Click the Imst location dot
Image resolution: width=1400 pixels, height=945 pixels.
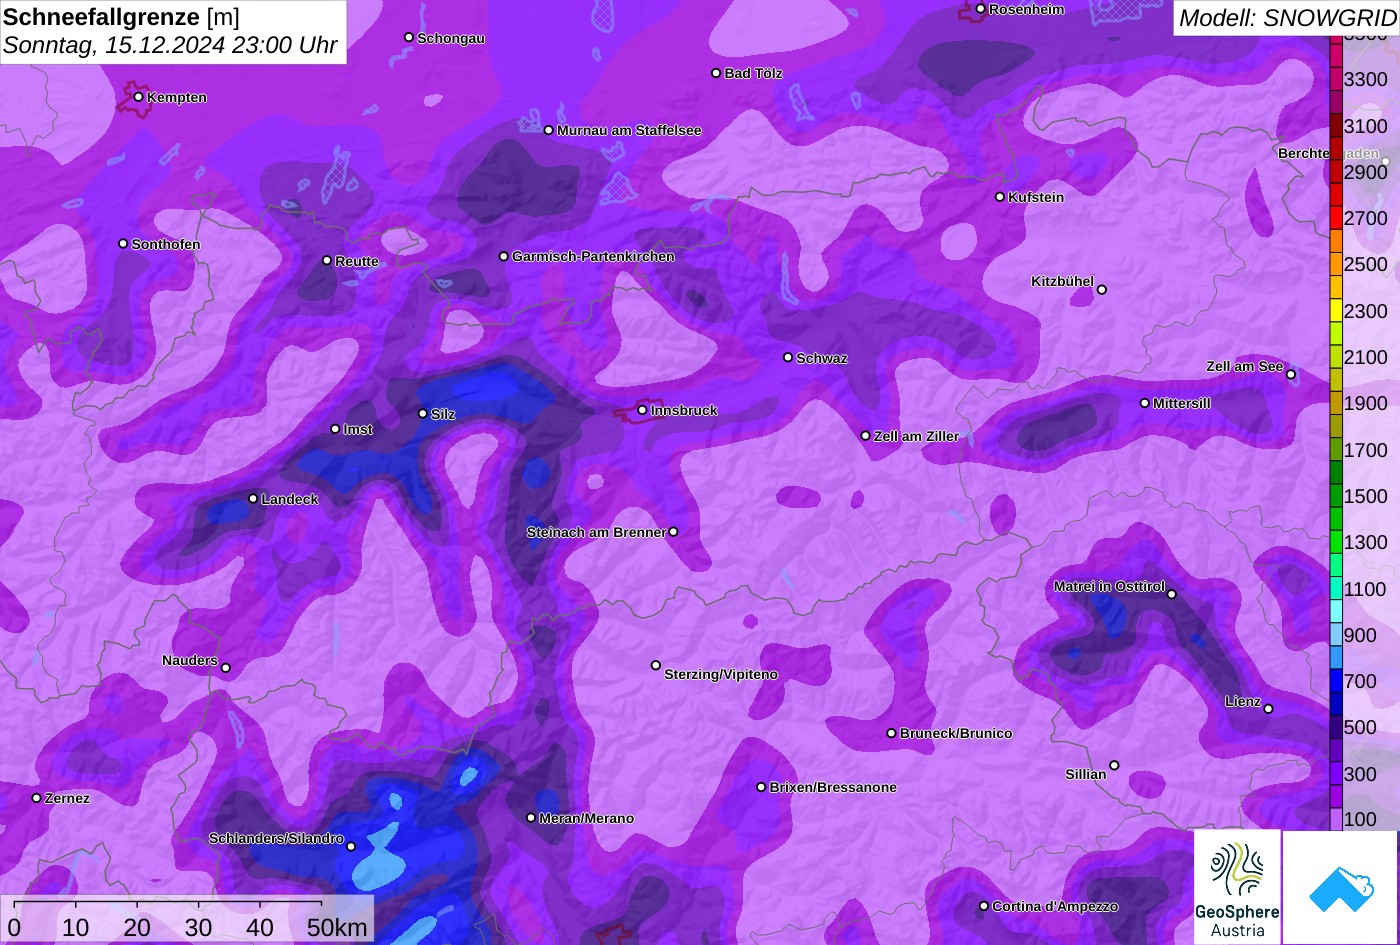click(x=335, y=429)
